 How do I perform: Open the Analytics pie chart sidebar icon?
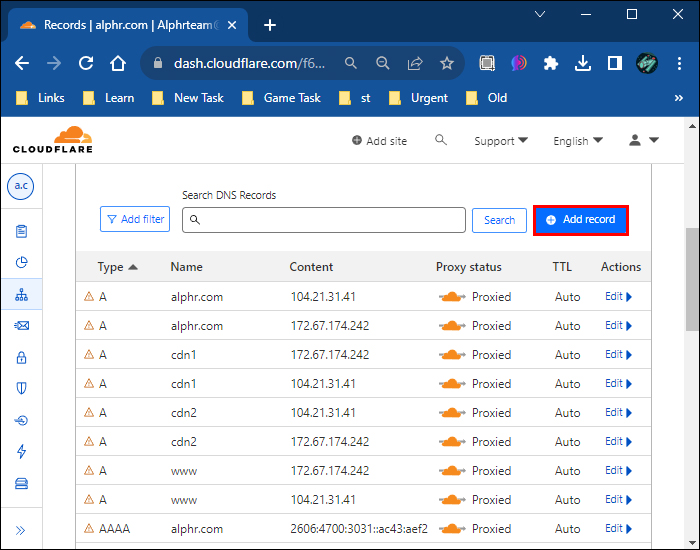tap(21, 262)
